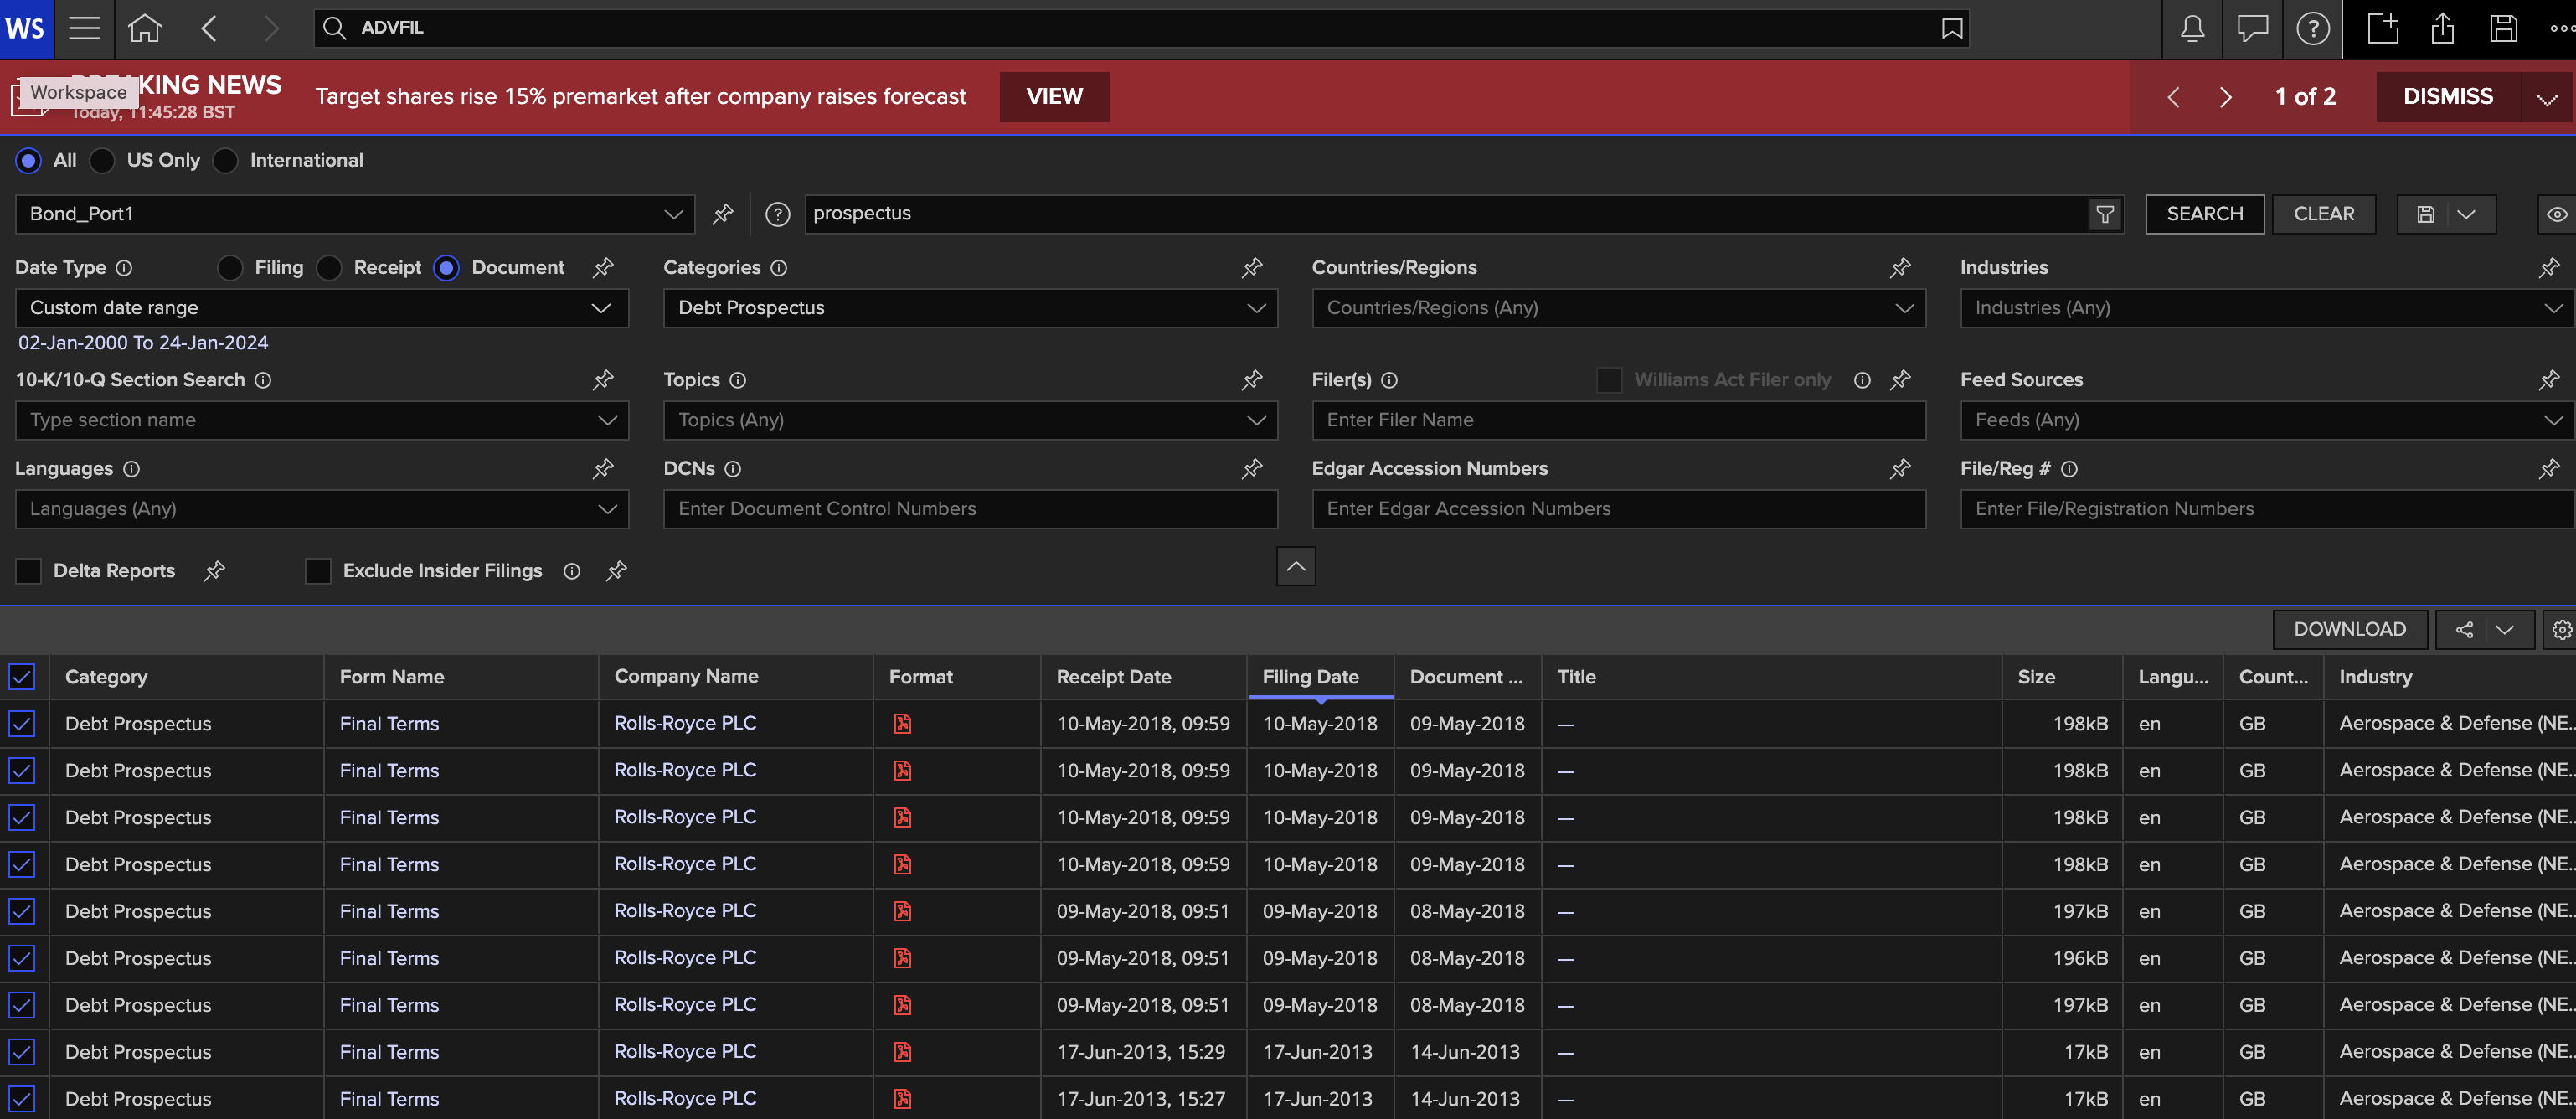Click the Enter Filer Name field
This screenshot has width=2576, height=1119.
[1618, 420]
